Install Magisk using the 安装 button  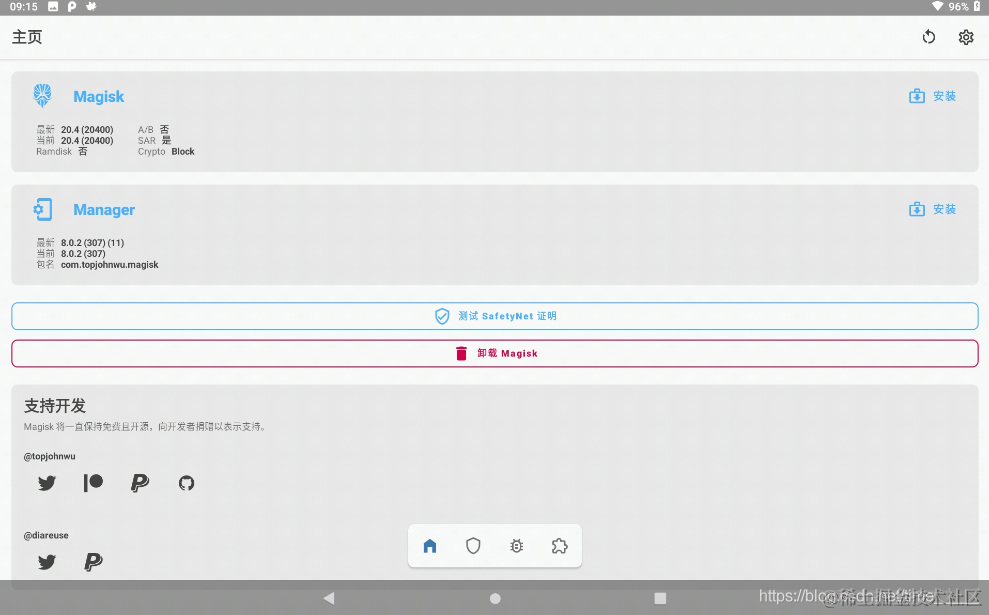(932, 96)
